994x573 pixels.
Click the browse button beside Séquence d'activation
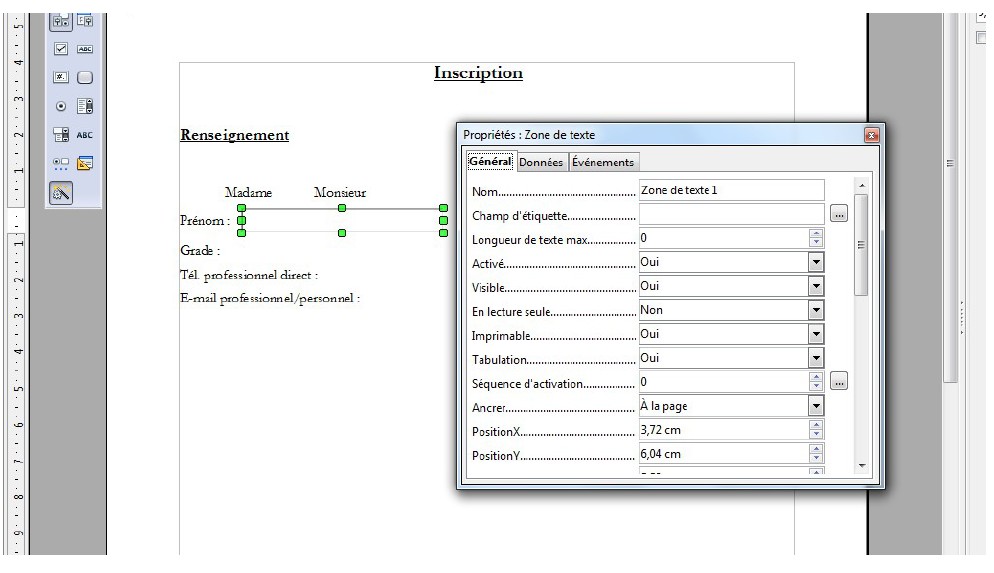click(x=839, y=382)
